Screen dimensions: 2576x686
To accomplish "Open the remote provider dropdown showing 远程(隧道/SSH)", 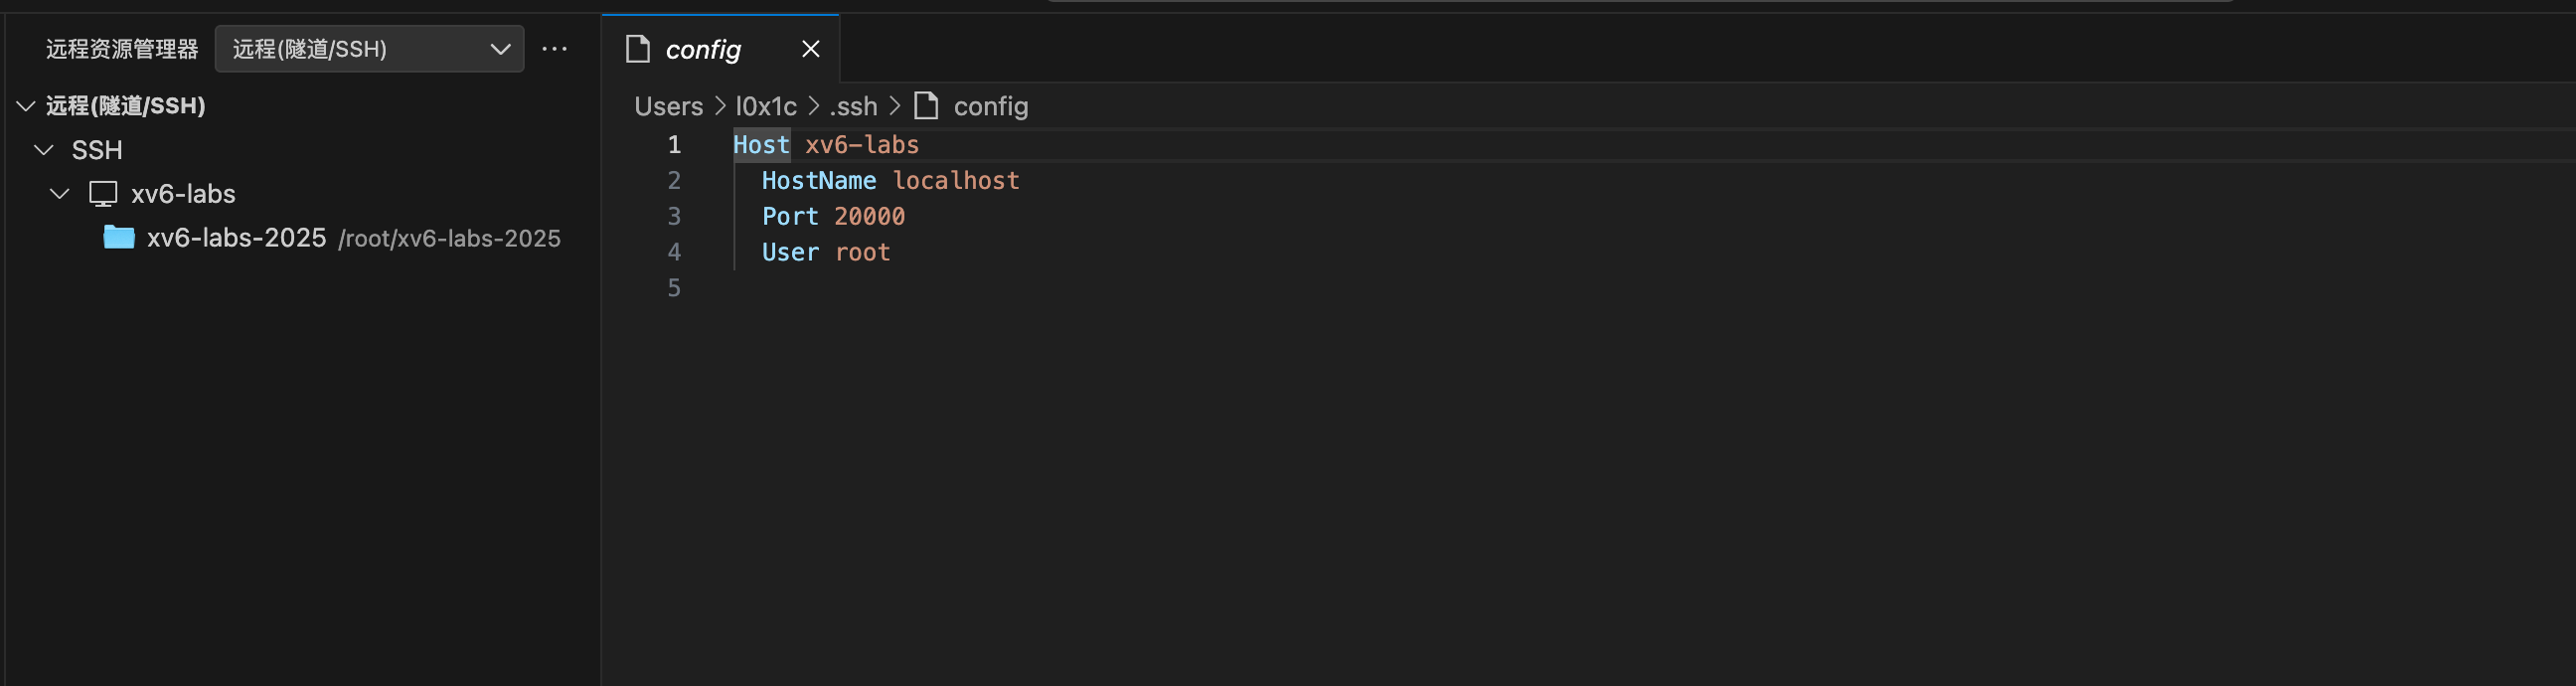I will tap(369, 48).
